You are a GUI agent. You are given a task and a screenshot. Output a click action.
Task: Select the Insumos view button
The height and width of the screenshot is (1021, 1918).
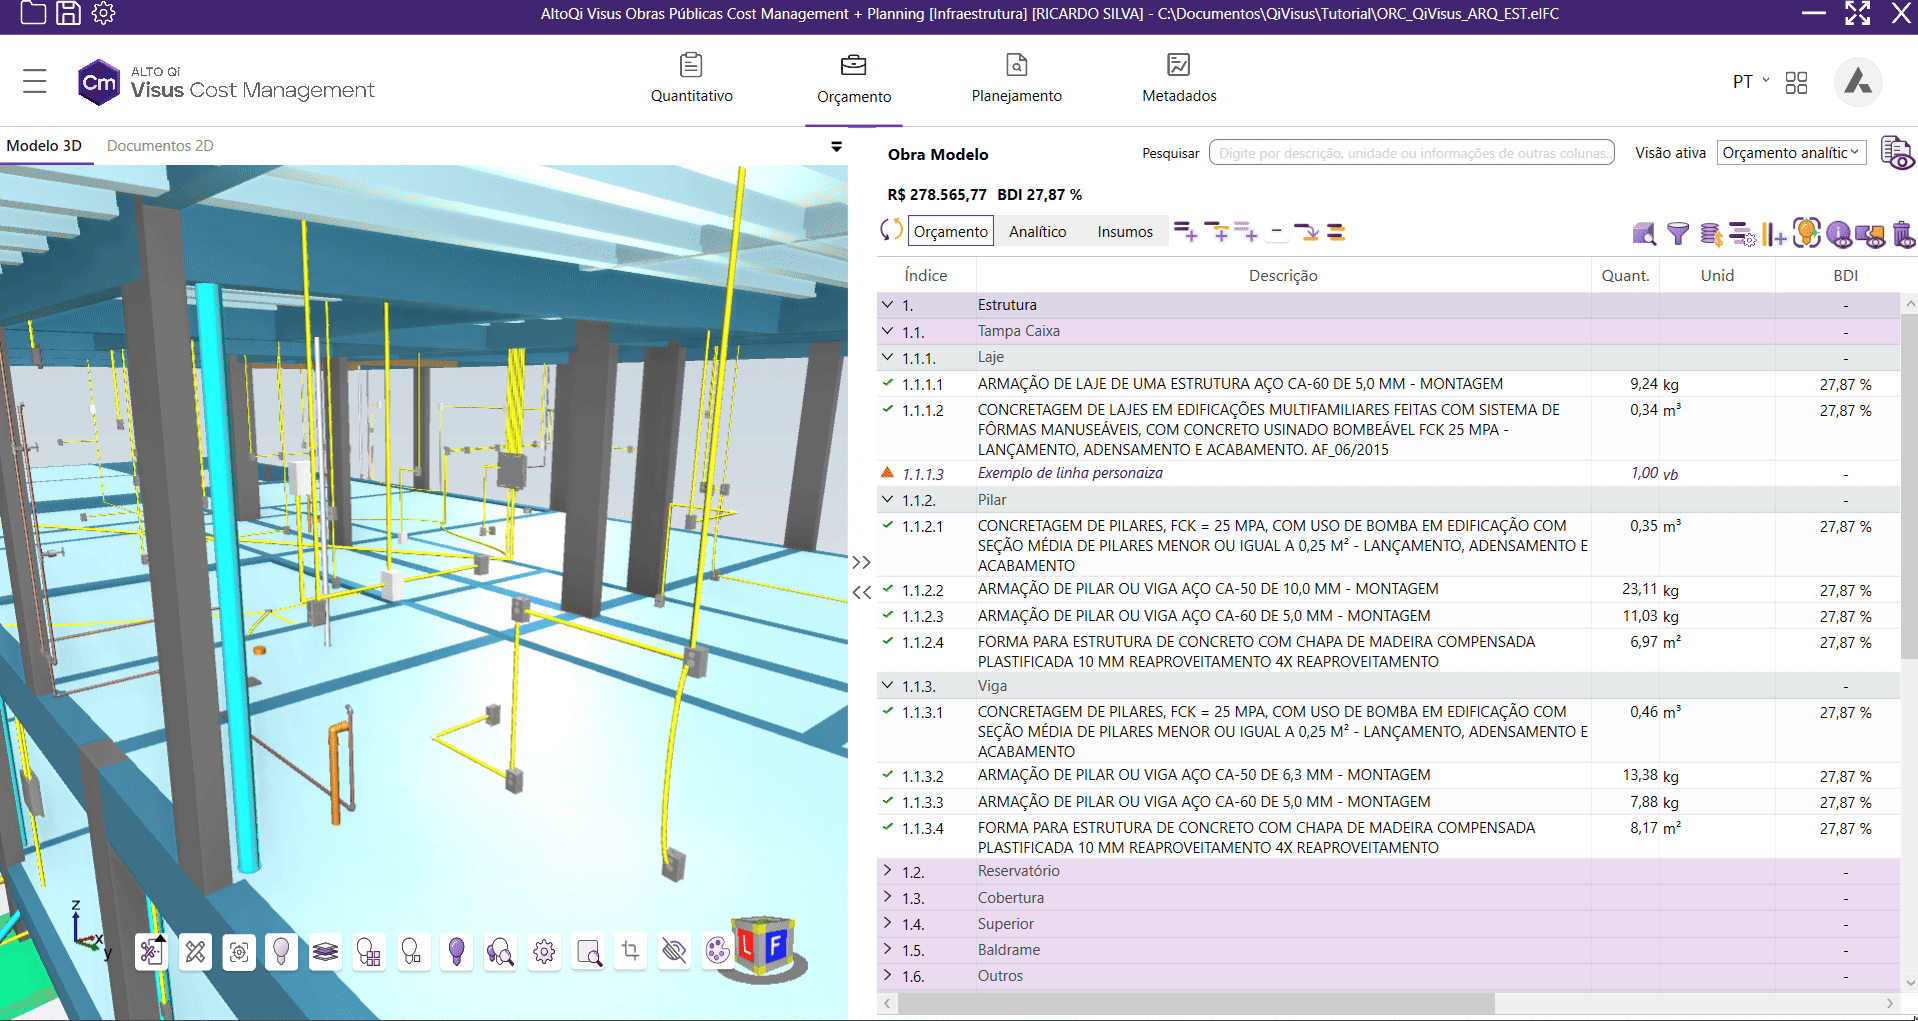(1125, 232)
